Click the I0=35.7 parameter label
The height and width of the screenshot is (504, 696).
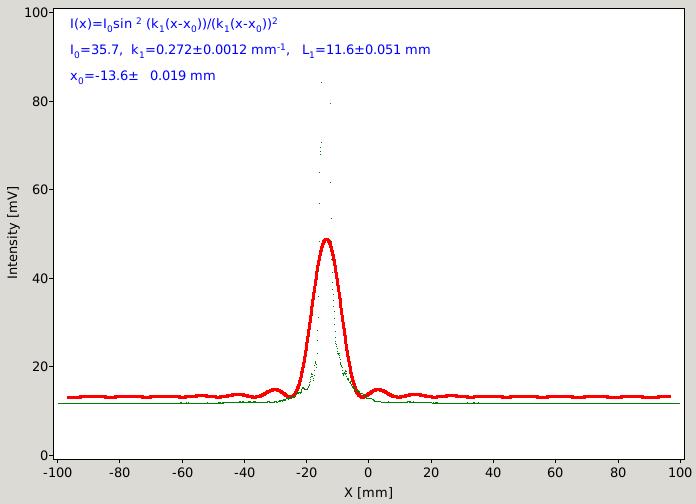pyautogui.click(x=95, y=50)
